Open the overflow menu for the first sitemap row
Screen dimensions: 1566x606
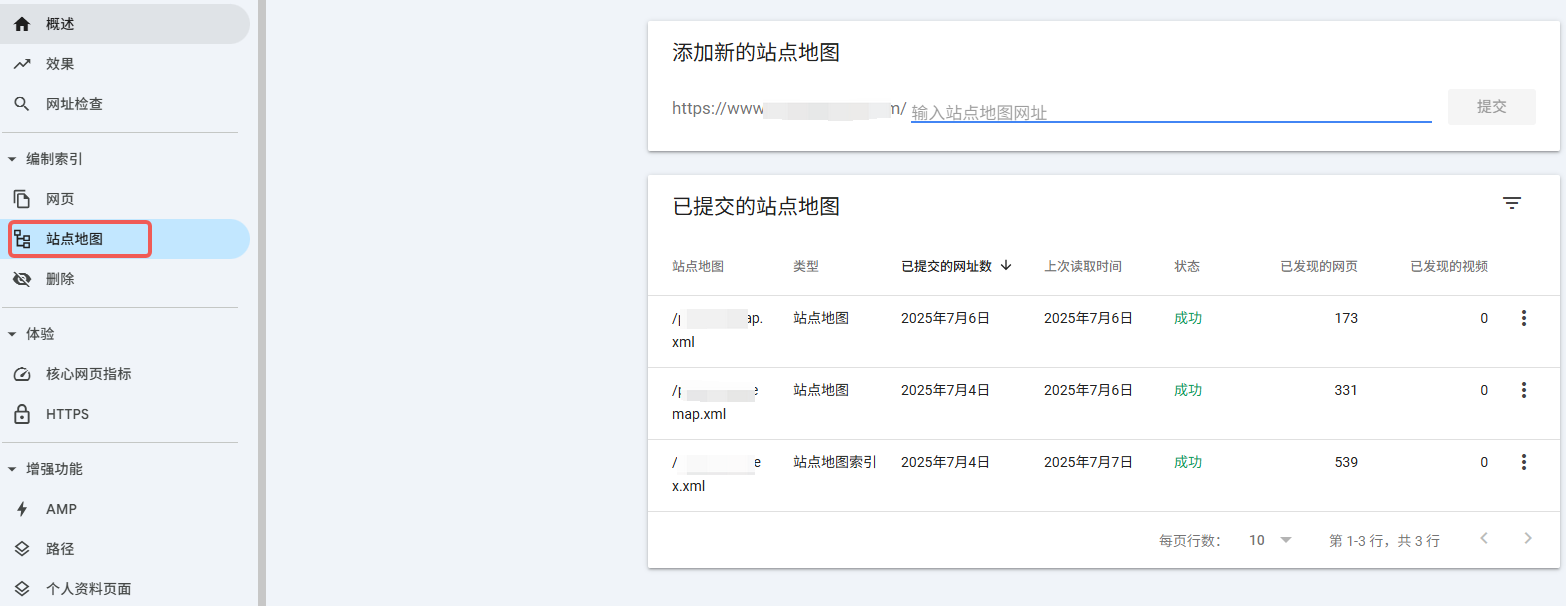[x=1523, y=318]
